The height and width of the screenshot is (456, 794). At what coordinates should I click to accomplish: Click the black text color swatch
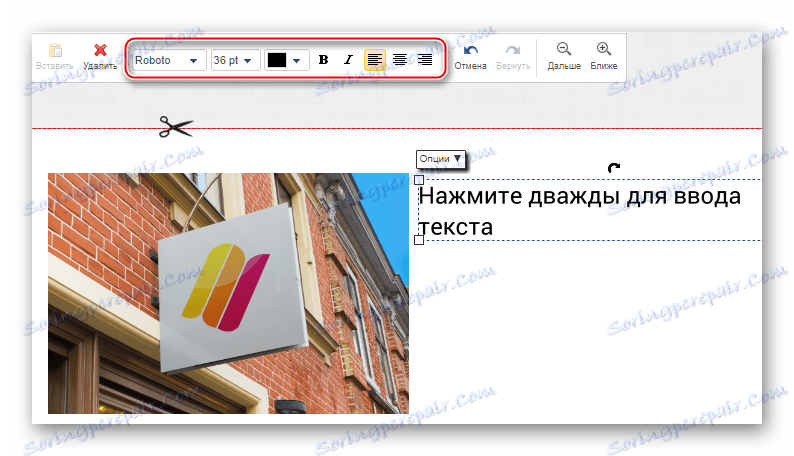click(277, 60)
